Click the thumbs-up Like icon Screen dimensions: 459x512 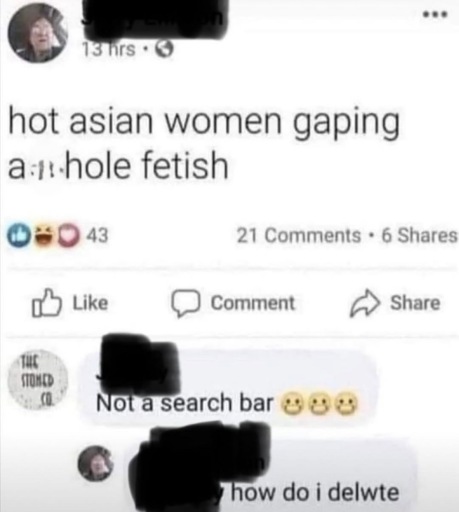tap(47, 302)
